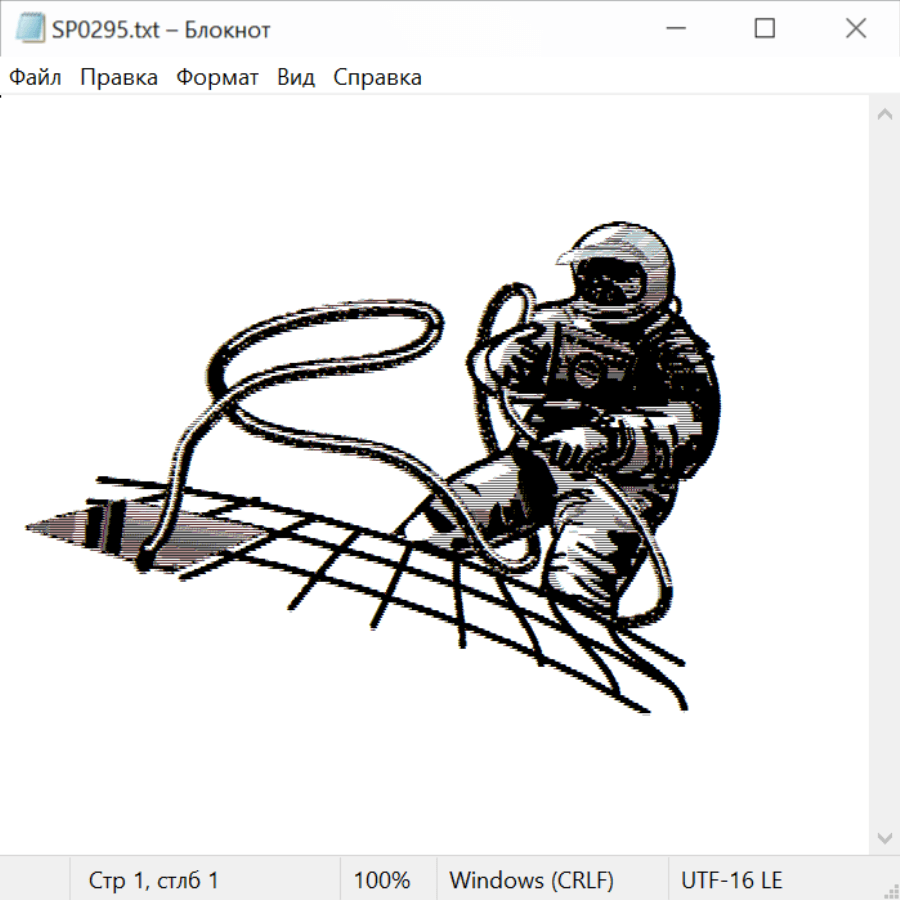Open the Справка menu

[377, 77]
